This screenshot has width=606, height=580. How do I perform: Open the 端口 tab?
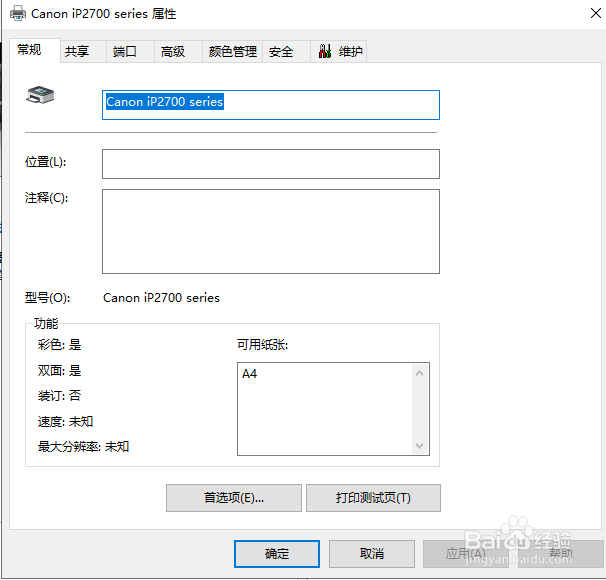coord(130,51)
